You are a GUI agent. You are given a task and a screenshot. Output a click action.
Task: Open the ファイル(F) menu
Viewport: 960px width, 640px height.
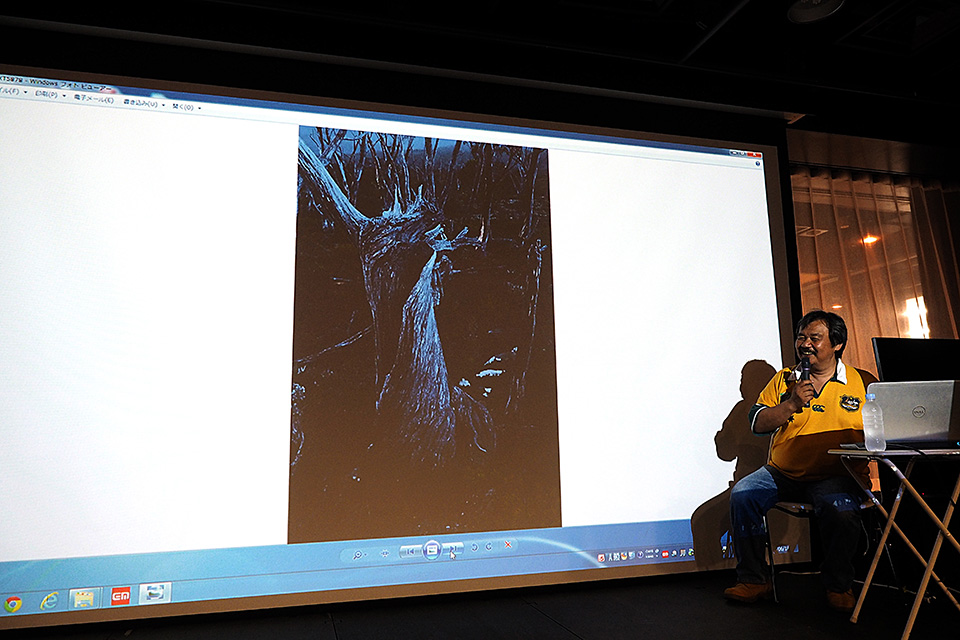8,91
